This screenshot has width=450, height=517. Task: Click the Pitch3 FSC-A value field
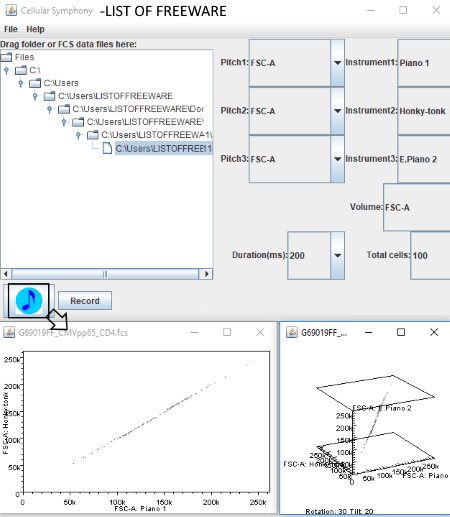click(x=290, y=159)
